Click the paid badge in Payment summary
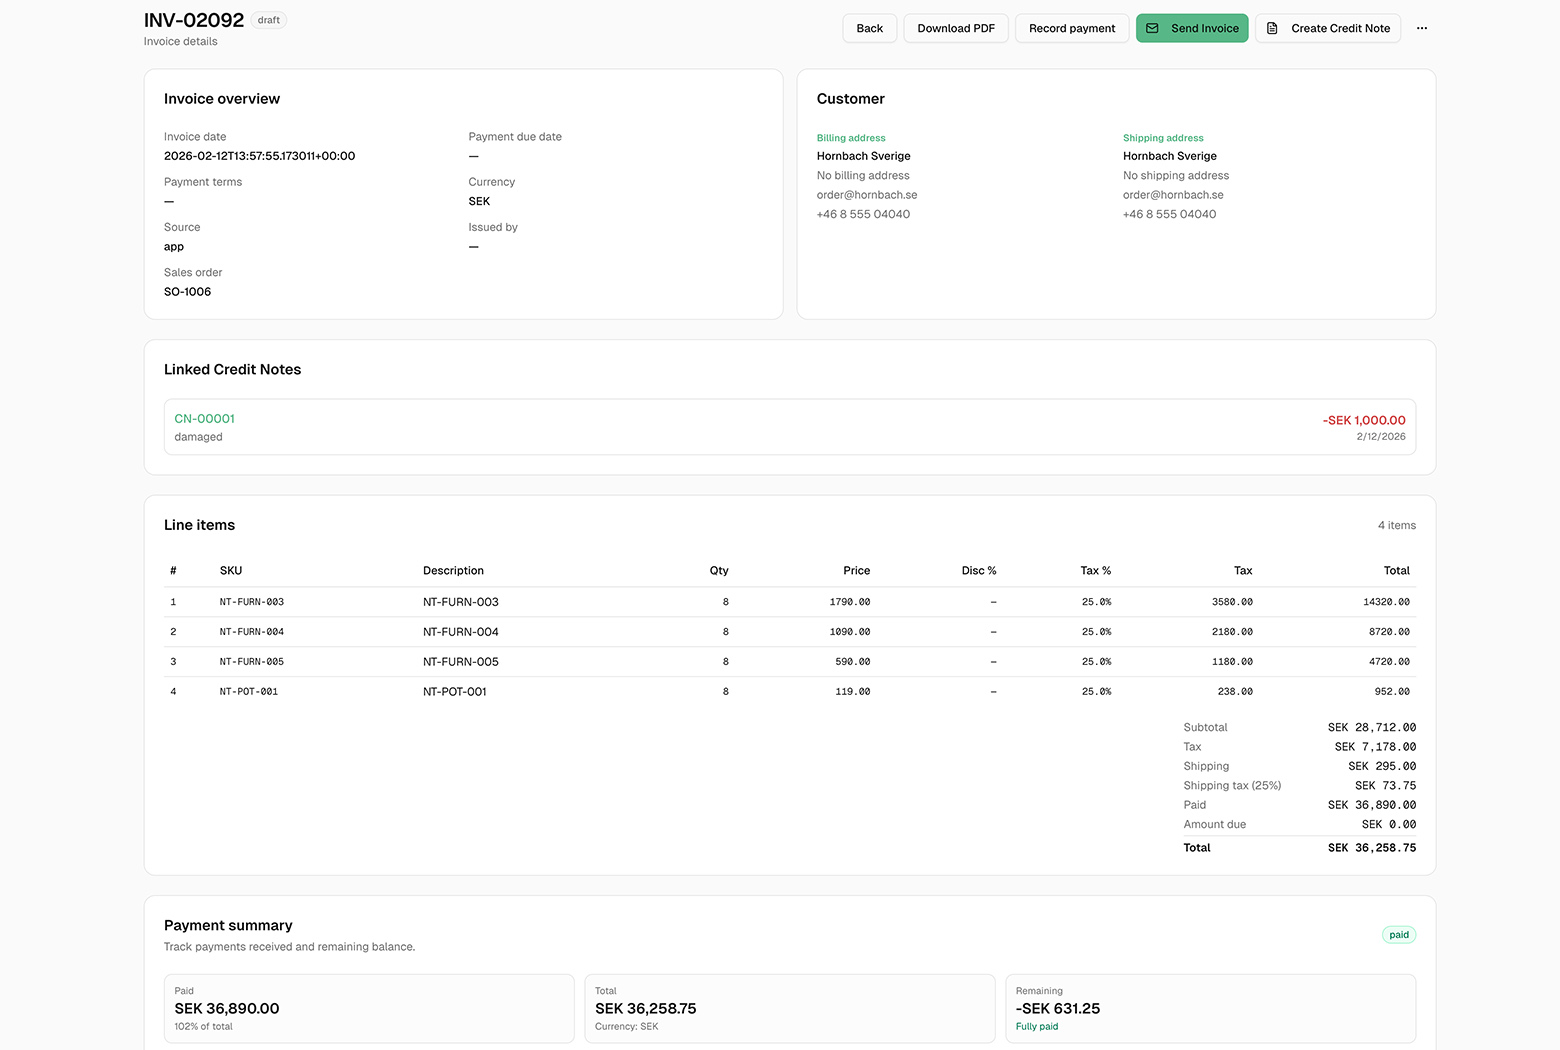Viewport: 1560px width, 1050px height. (x=1398, y=934)
